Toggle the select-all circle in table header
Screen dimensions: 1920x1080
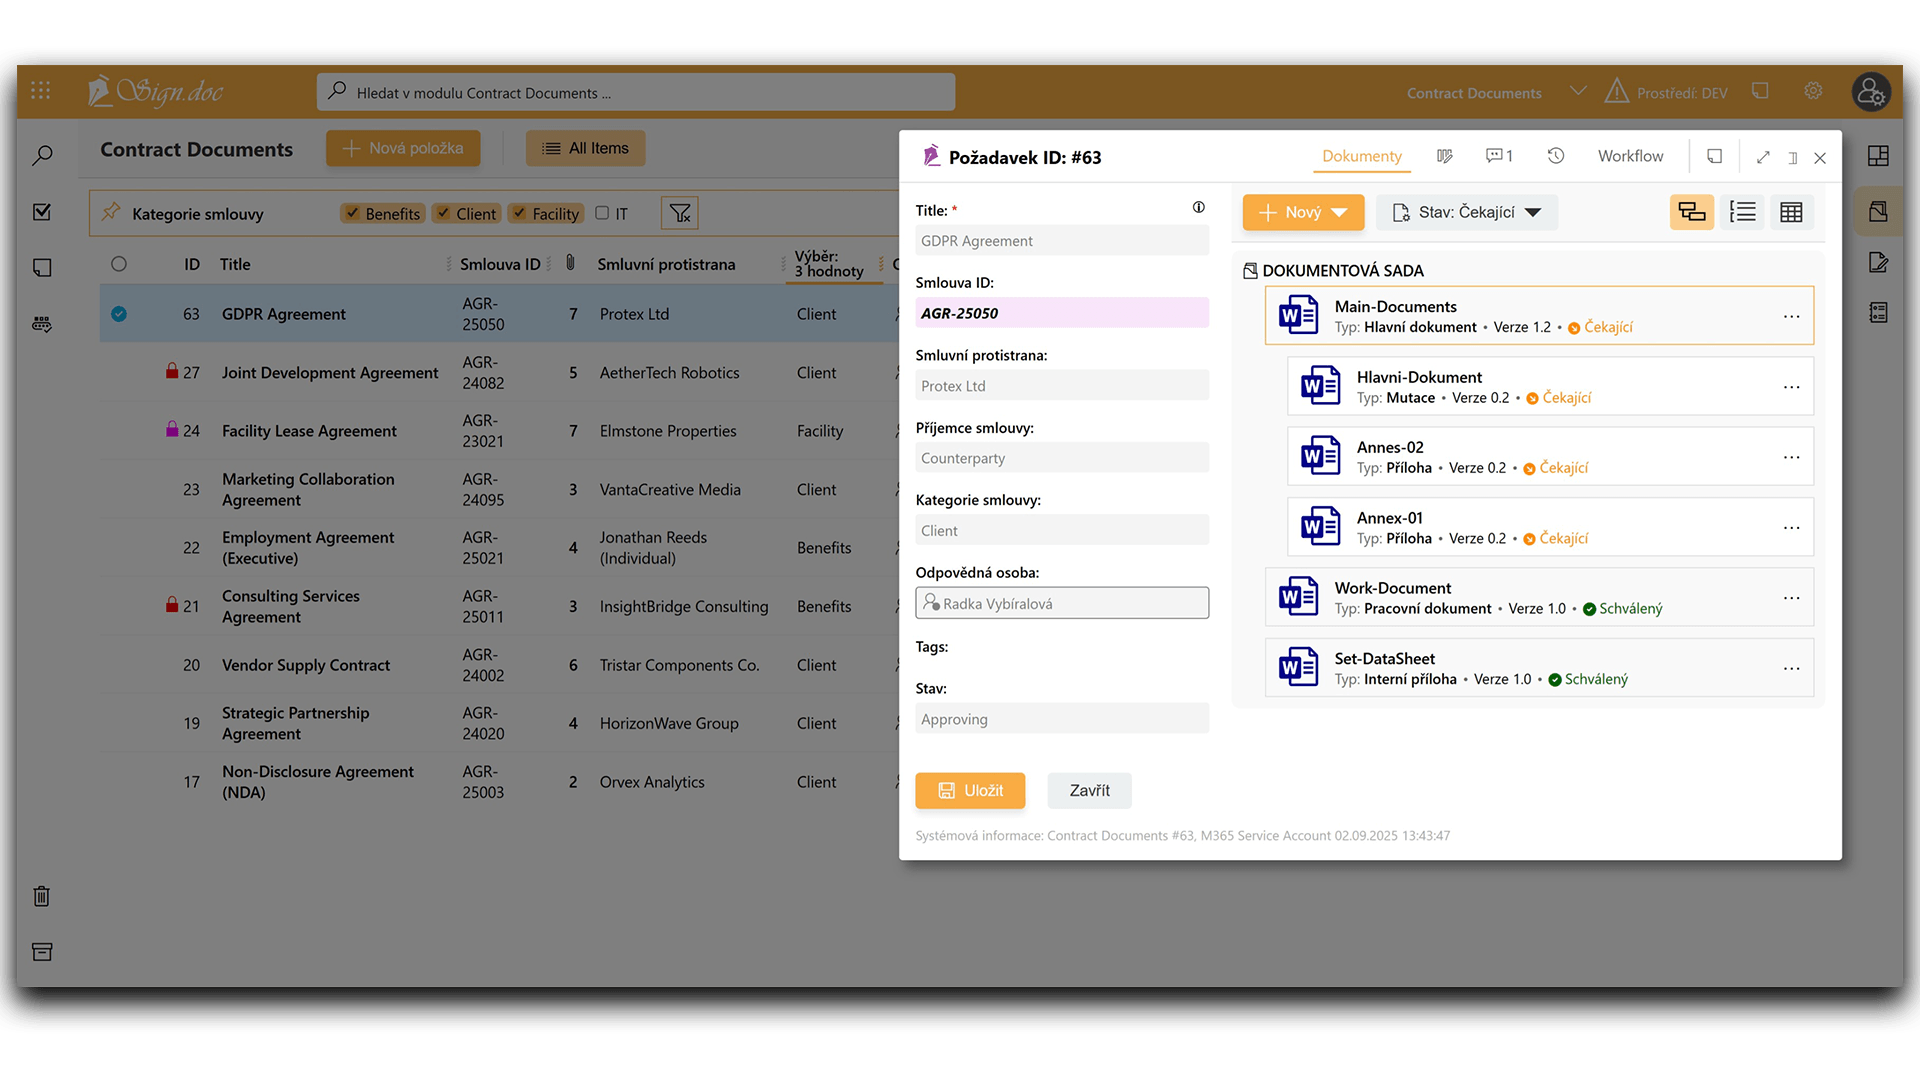tap(119, 264)
